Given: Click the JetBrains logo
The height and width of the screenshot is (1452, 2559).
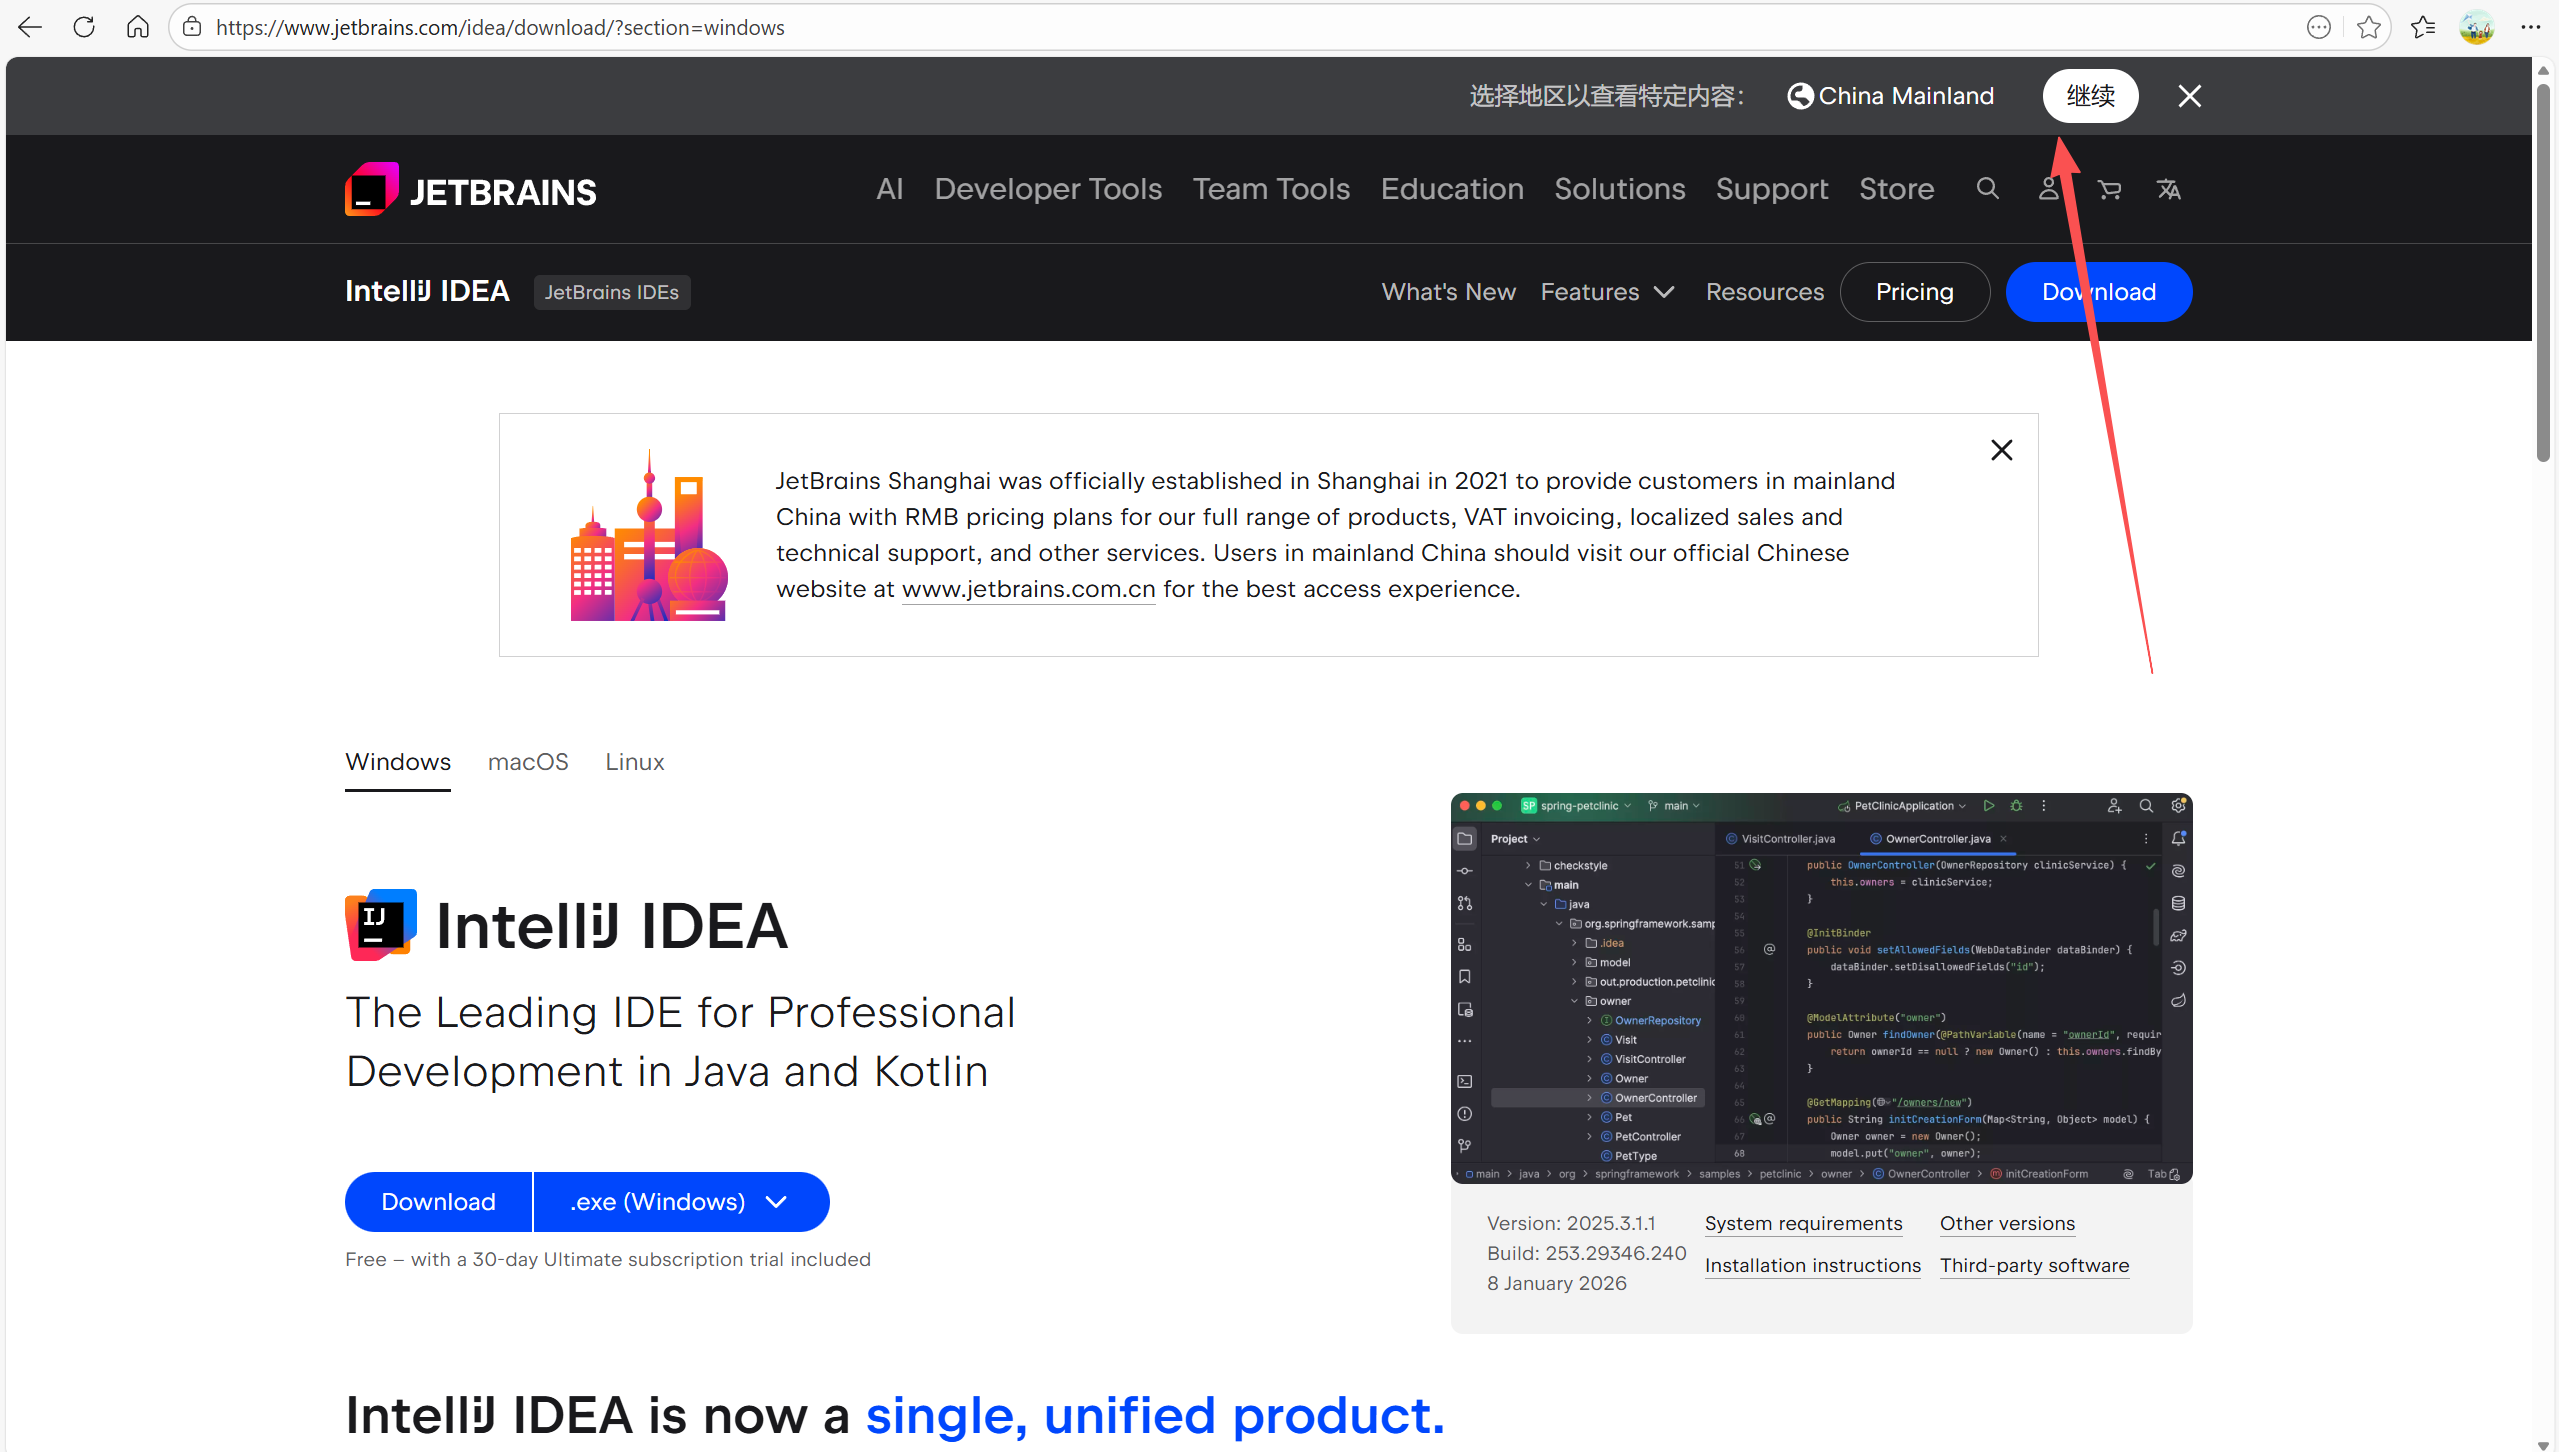Looking at the screenshot, I should (469, 188).
